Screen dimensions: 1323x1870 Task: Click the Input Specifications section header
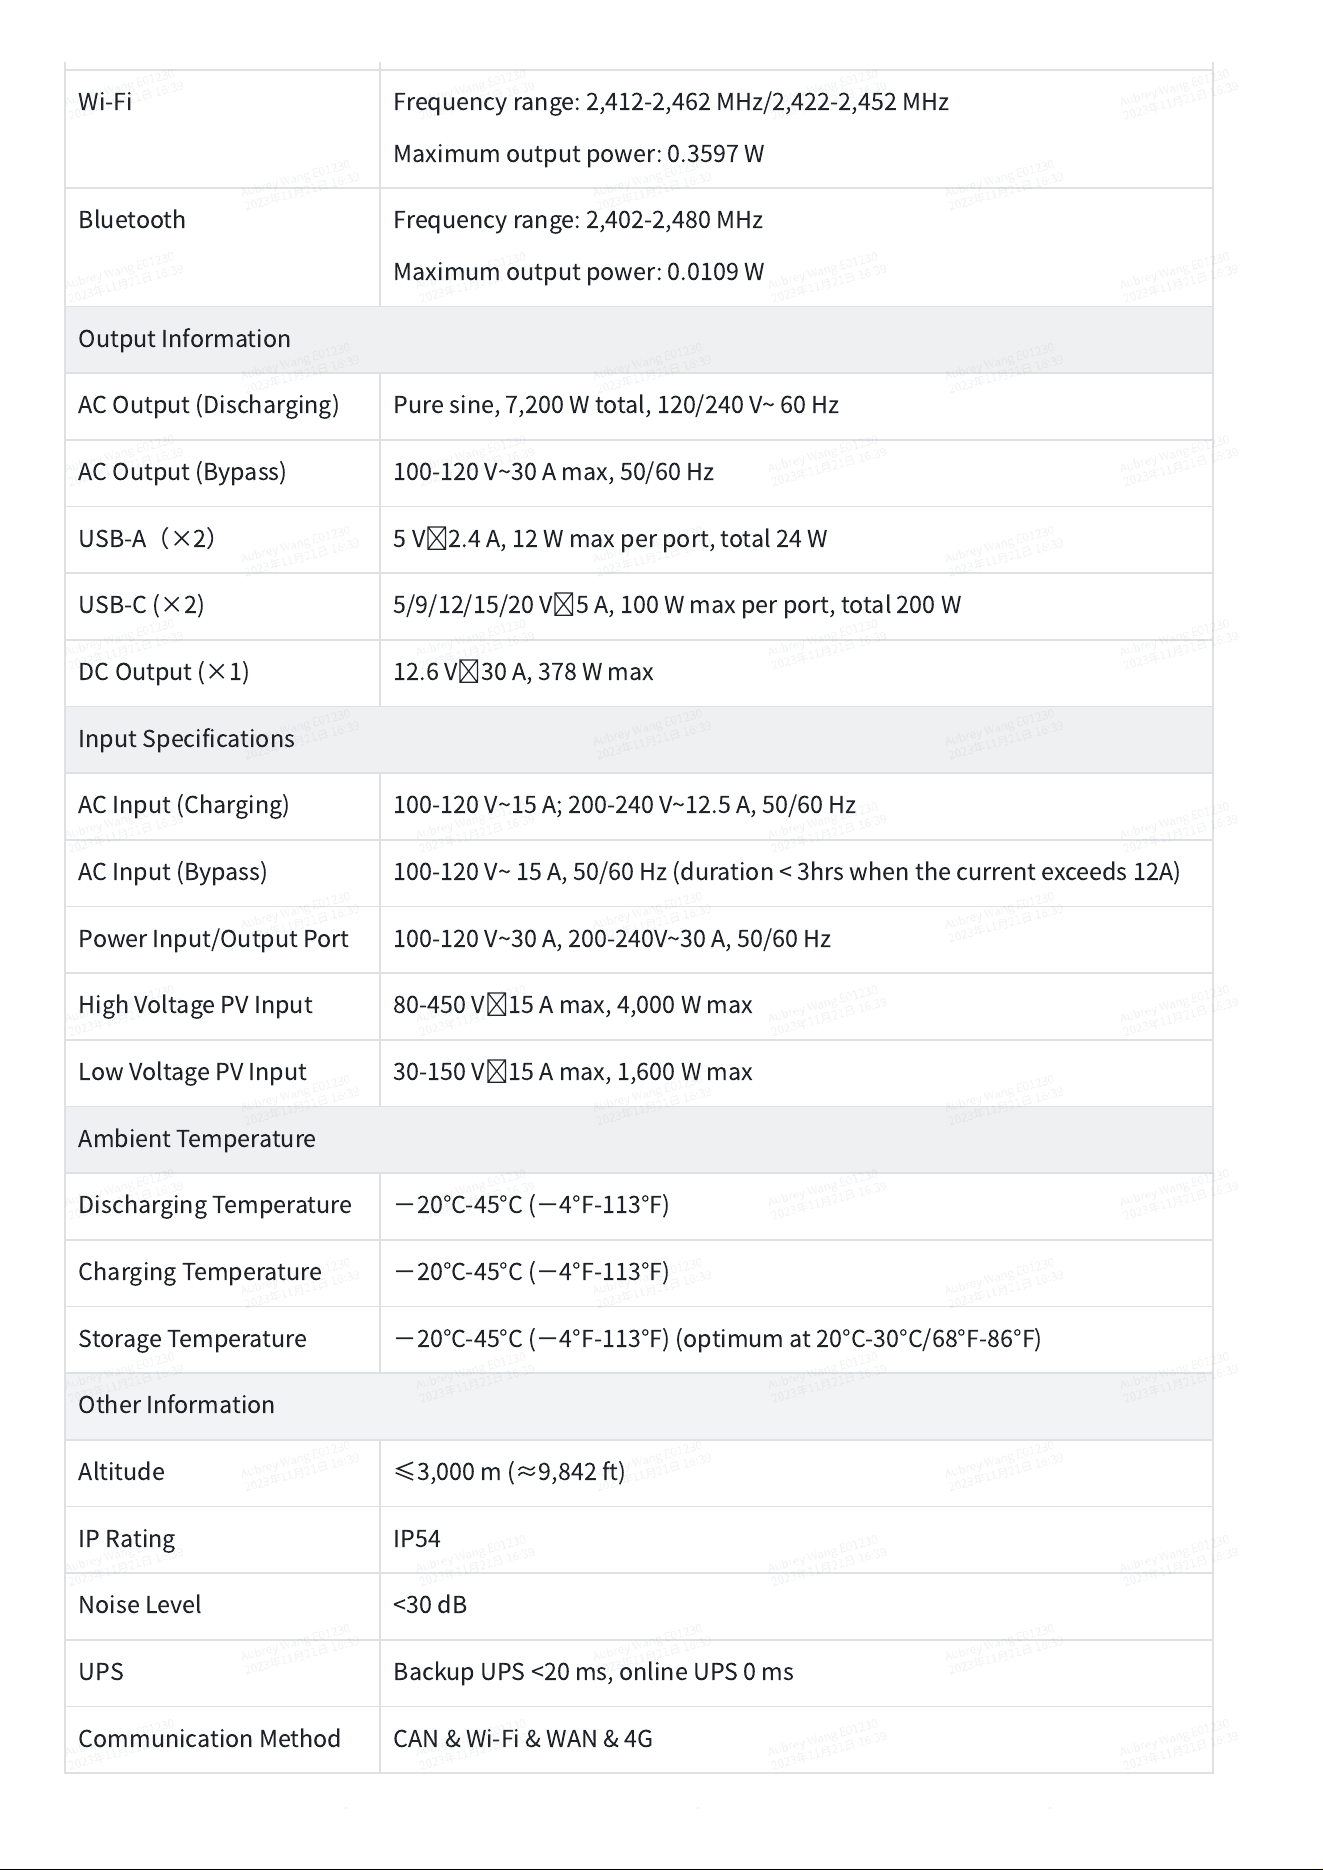pyautogui.click(x=639, y=740)
